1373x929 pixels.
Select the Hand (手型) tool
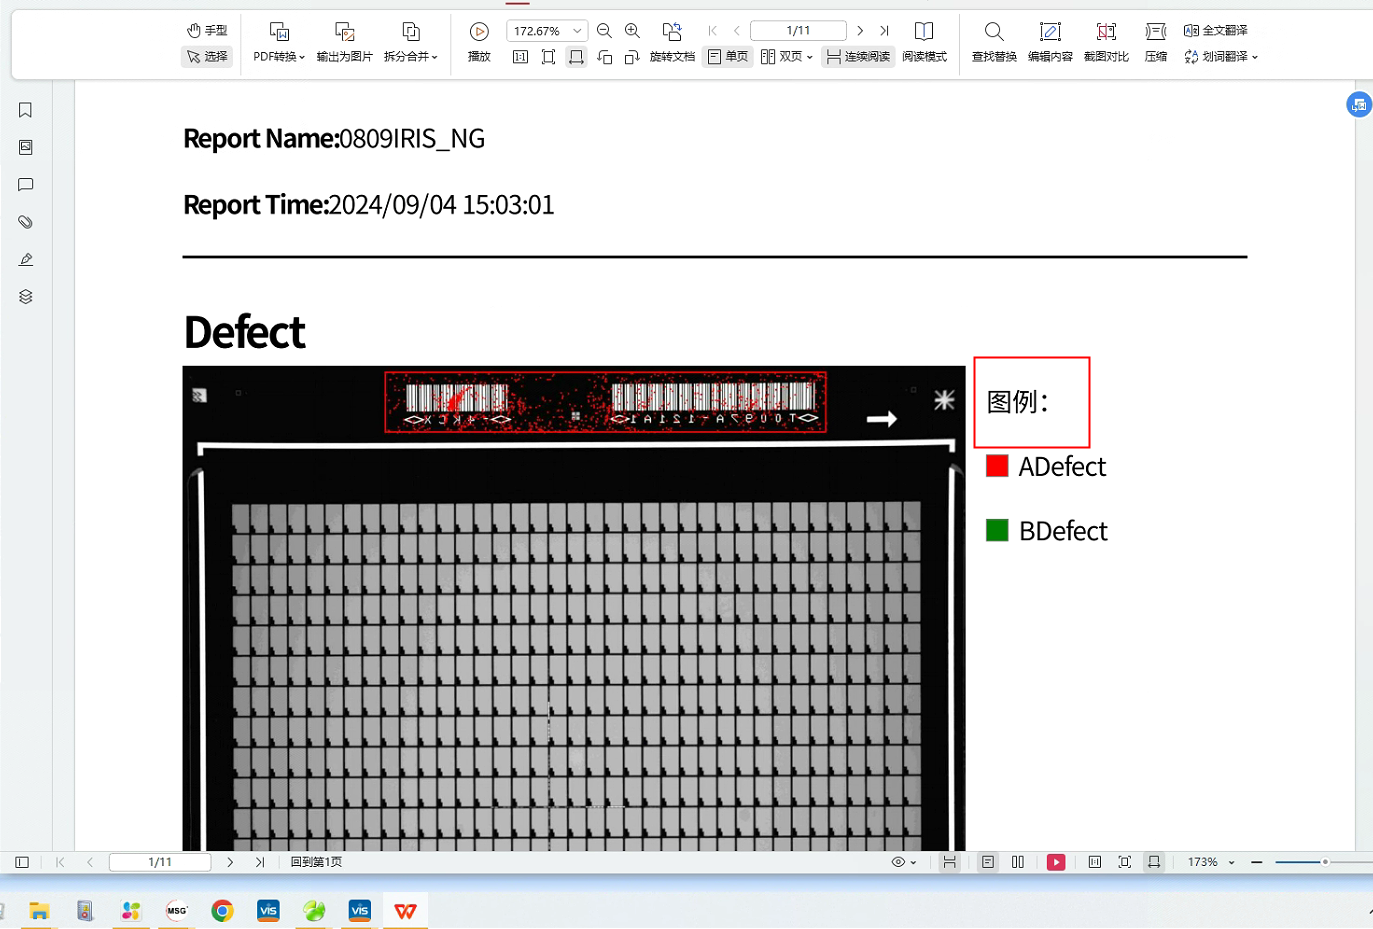click(207, 30)
